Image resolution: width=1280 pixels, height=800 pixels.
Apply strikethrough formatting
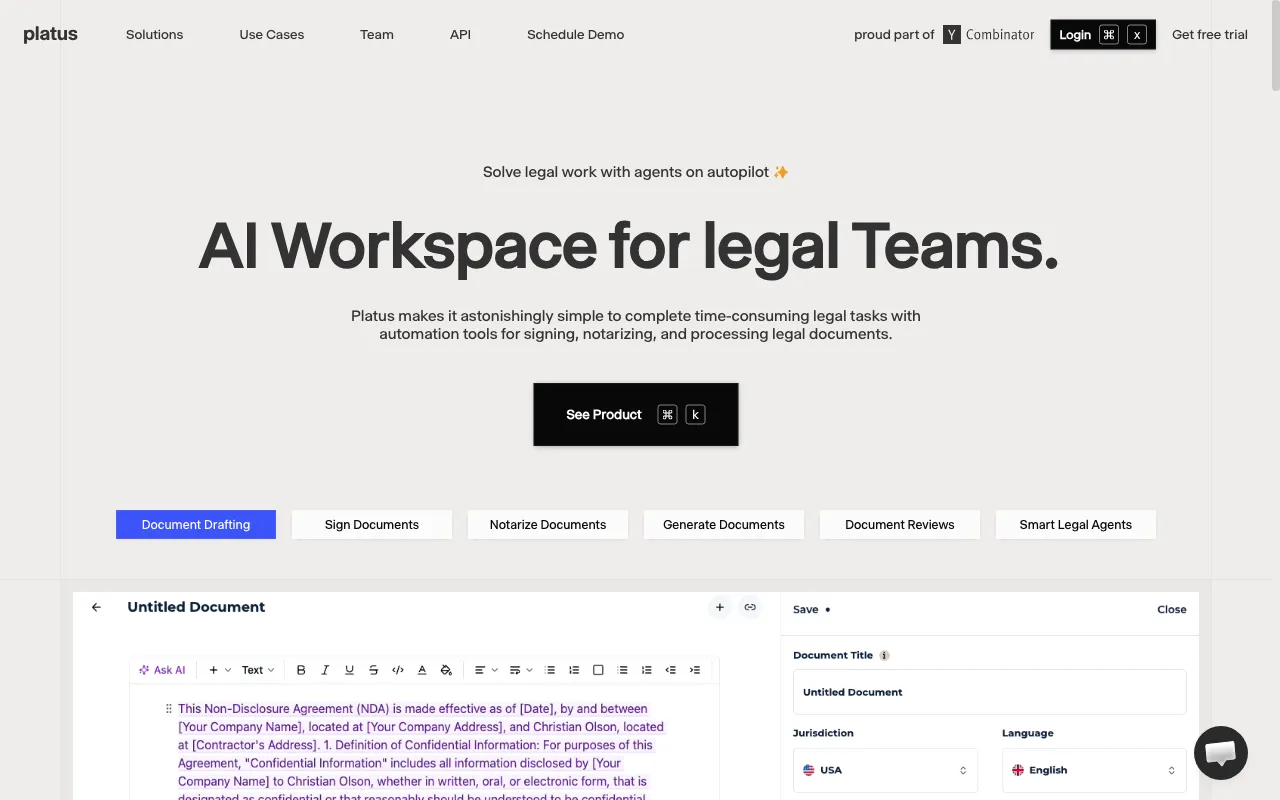373,670
